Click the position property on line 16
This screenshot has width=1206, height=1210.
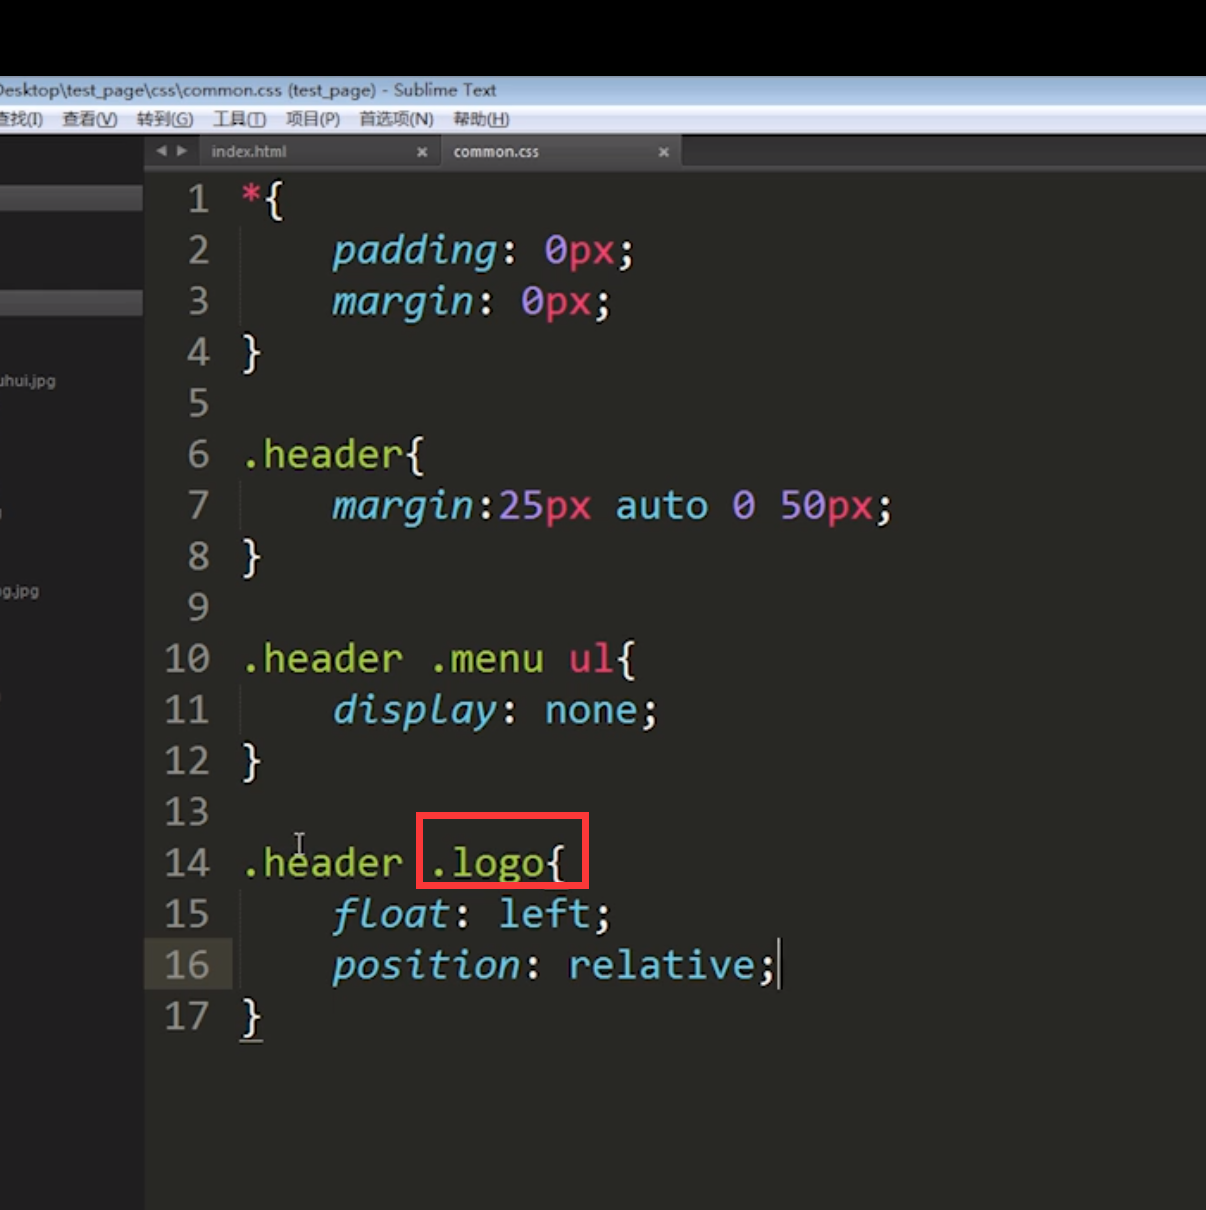tap(426, 966)
